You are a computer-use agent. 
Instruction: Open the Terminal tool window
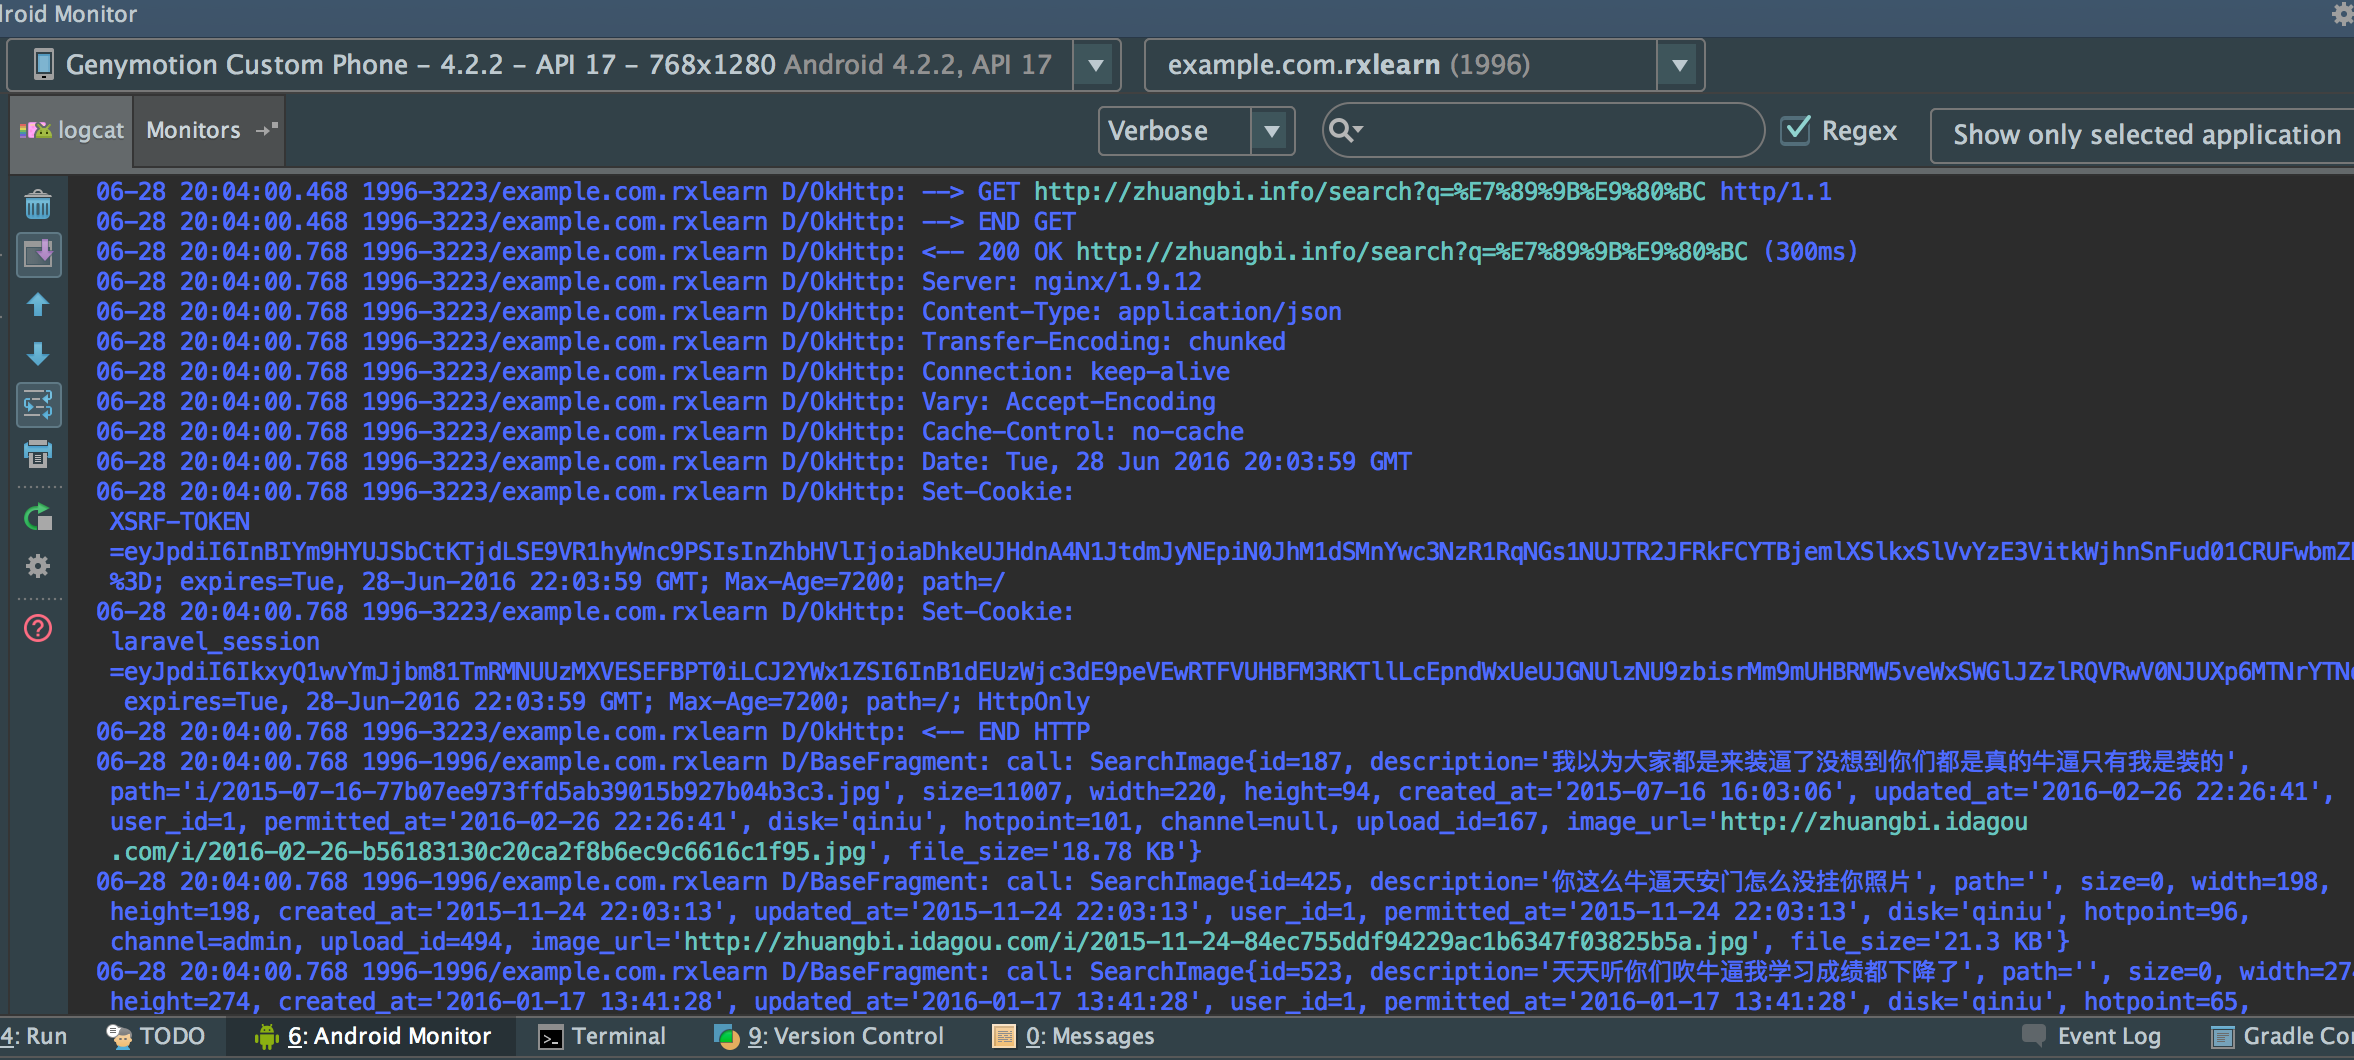point(603,1037)
